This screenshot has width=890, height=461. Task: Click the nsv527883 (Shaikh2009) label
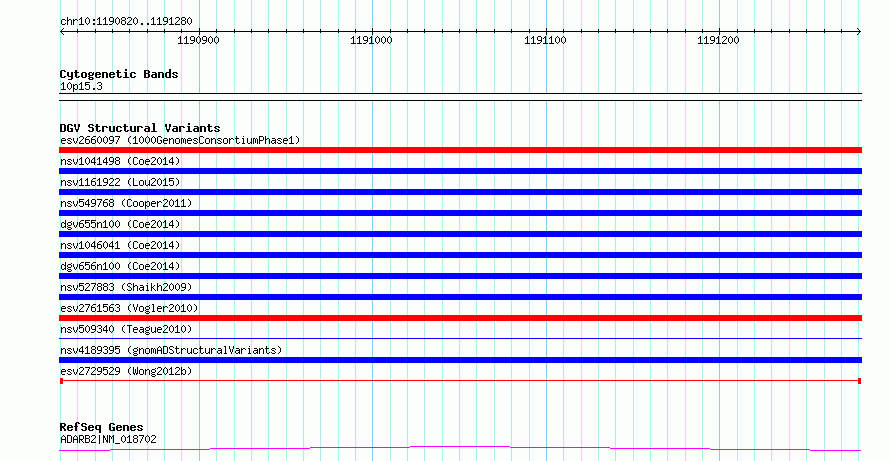(x=126, y=287)
